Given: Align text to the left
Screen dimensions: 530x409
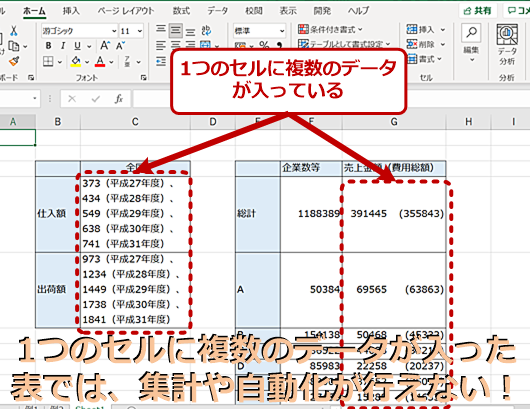Looking at the screenshot, I should coord(161,45).
